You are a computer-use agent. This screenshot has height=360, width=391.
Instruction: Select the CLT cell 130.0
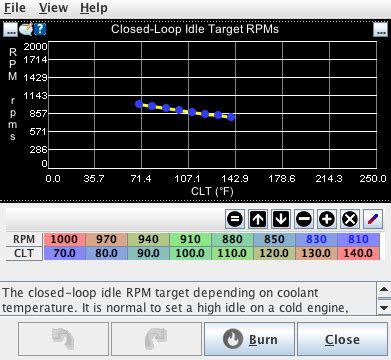click(316, 253)
